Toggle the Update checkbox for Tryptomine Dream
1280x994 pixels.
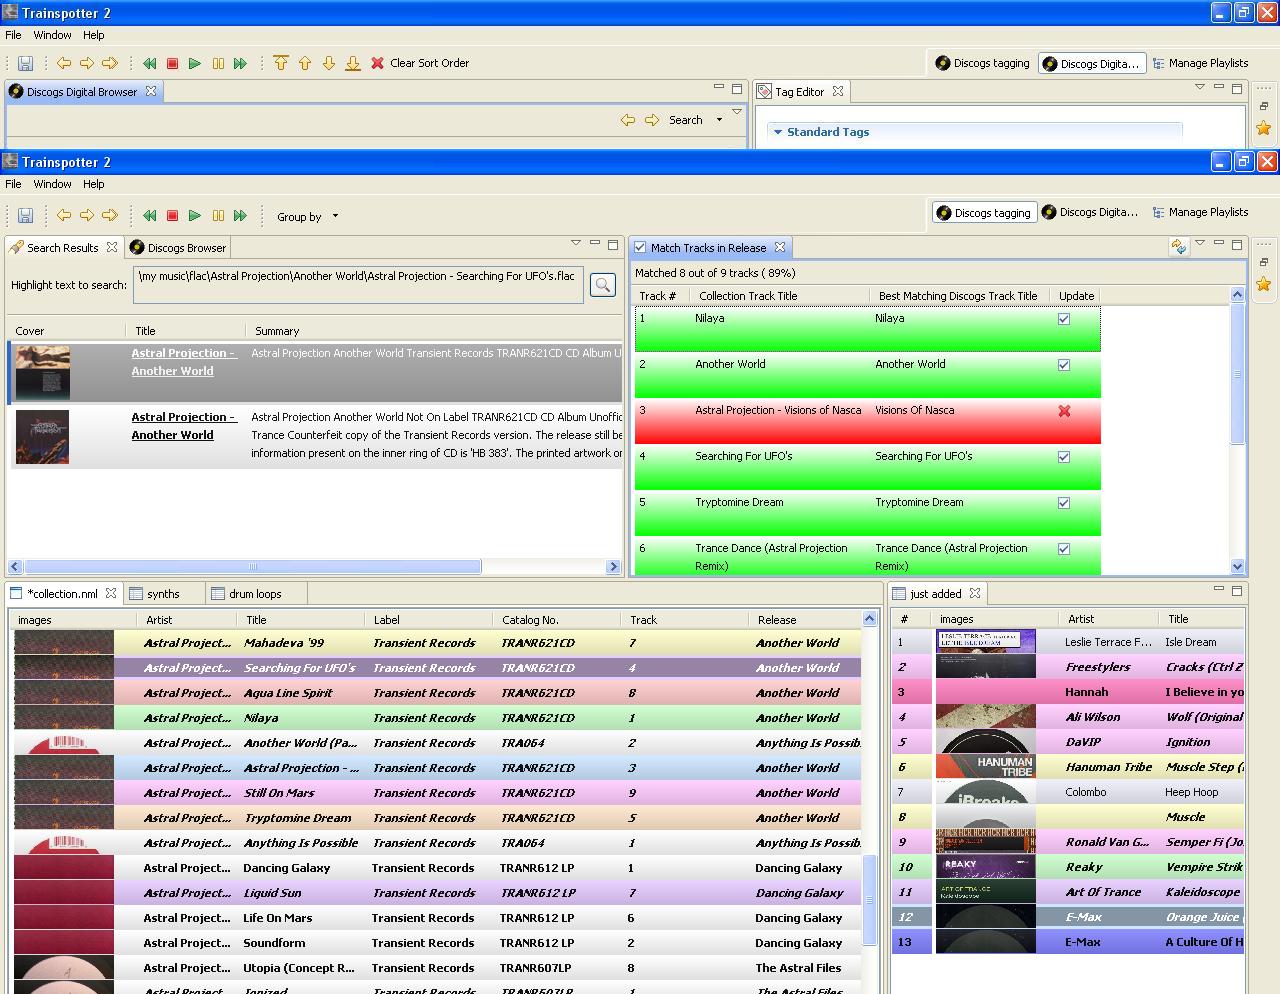click(1064, 503)
